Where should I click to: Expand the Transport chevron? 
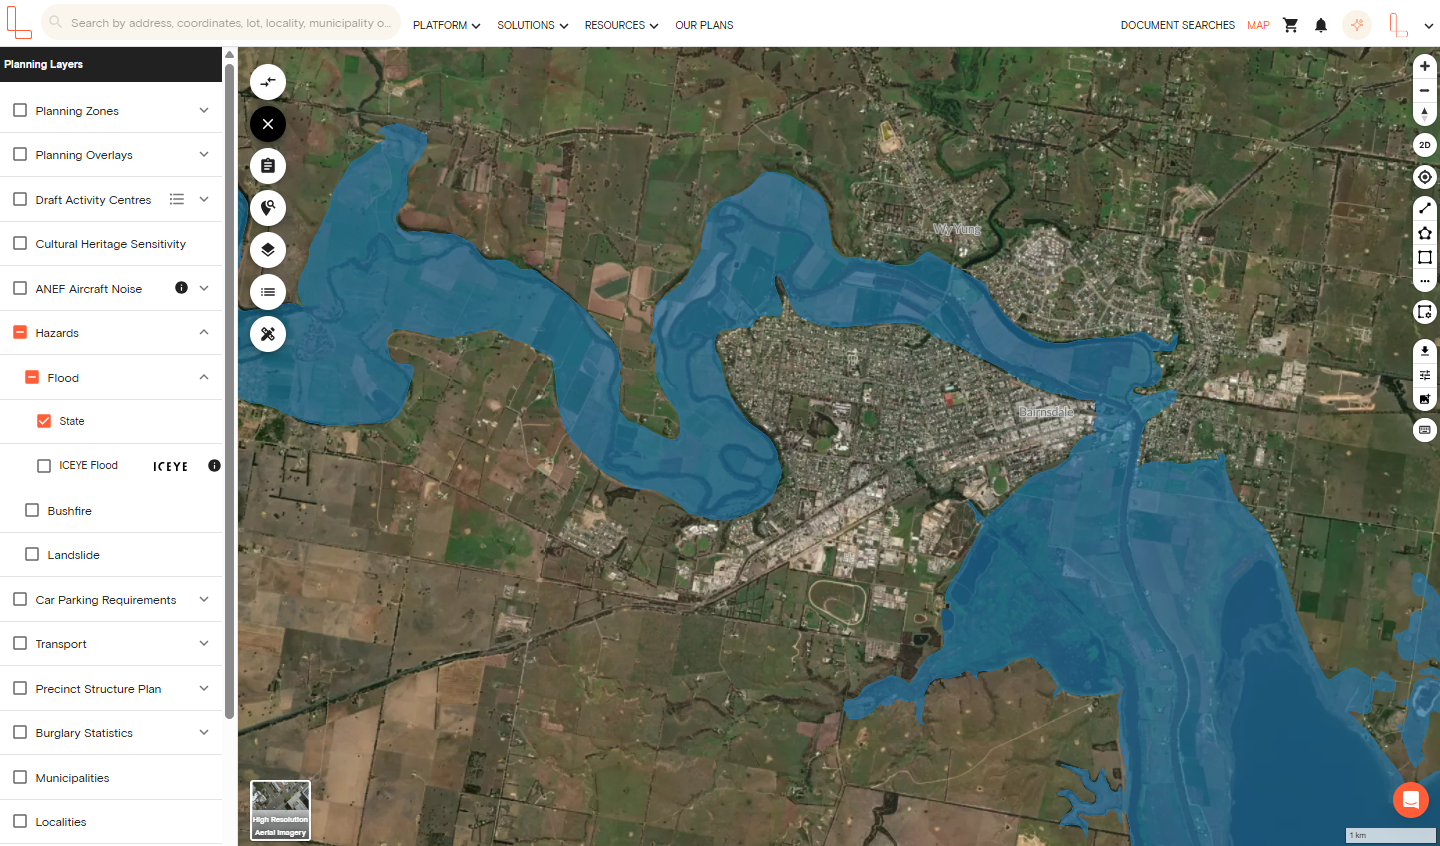204,643
